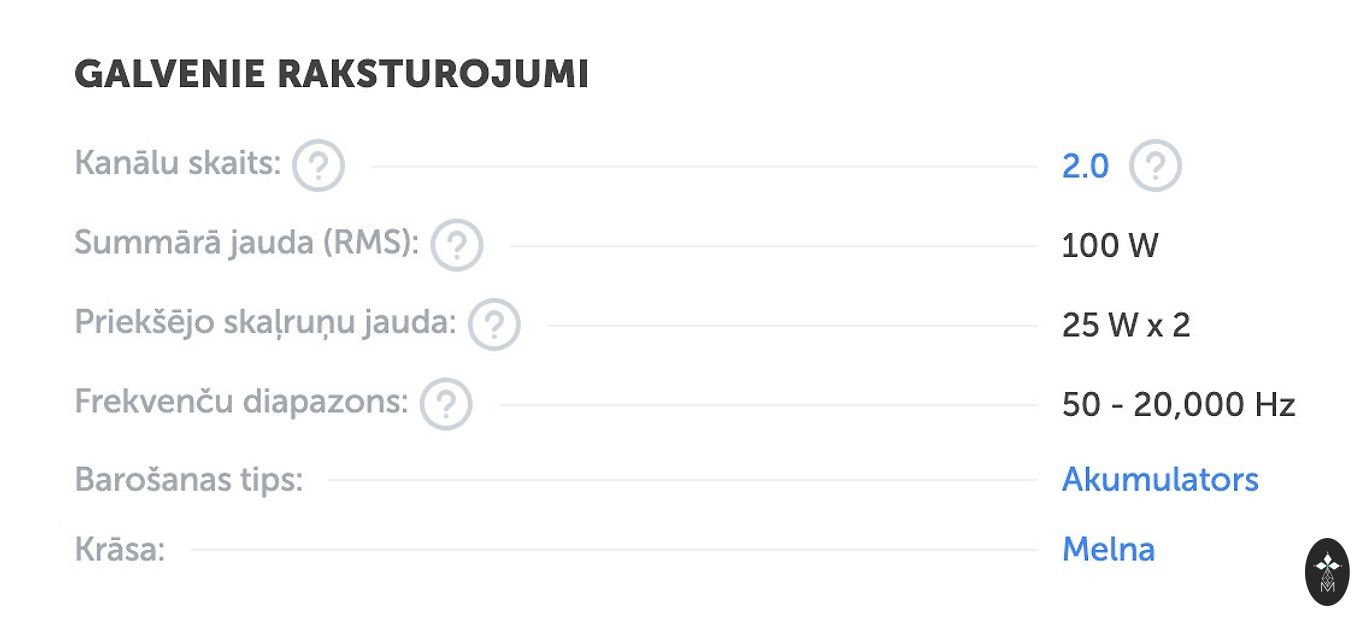Click help icon beside Kanālu skaits label

[x=318, y=165]
